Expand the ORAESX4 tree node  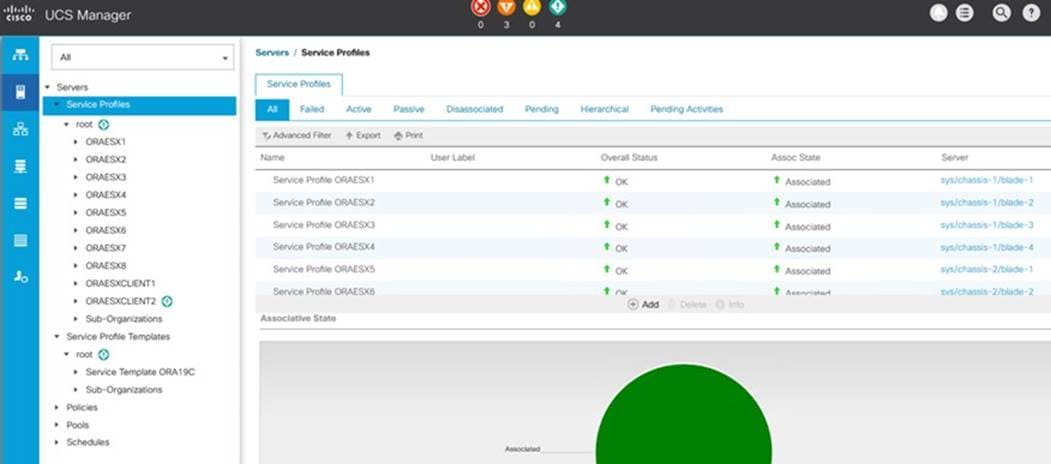click(76, 195)
